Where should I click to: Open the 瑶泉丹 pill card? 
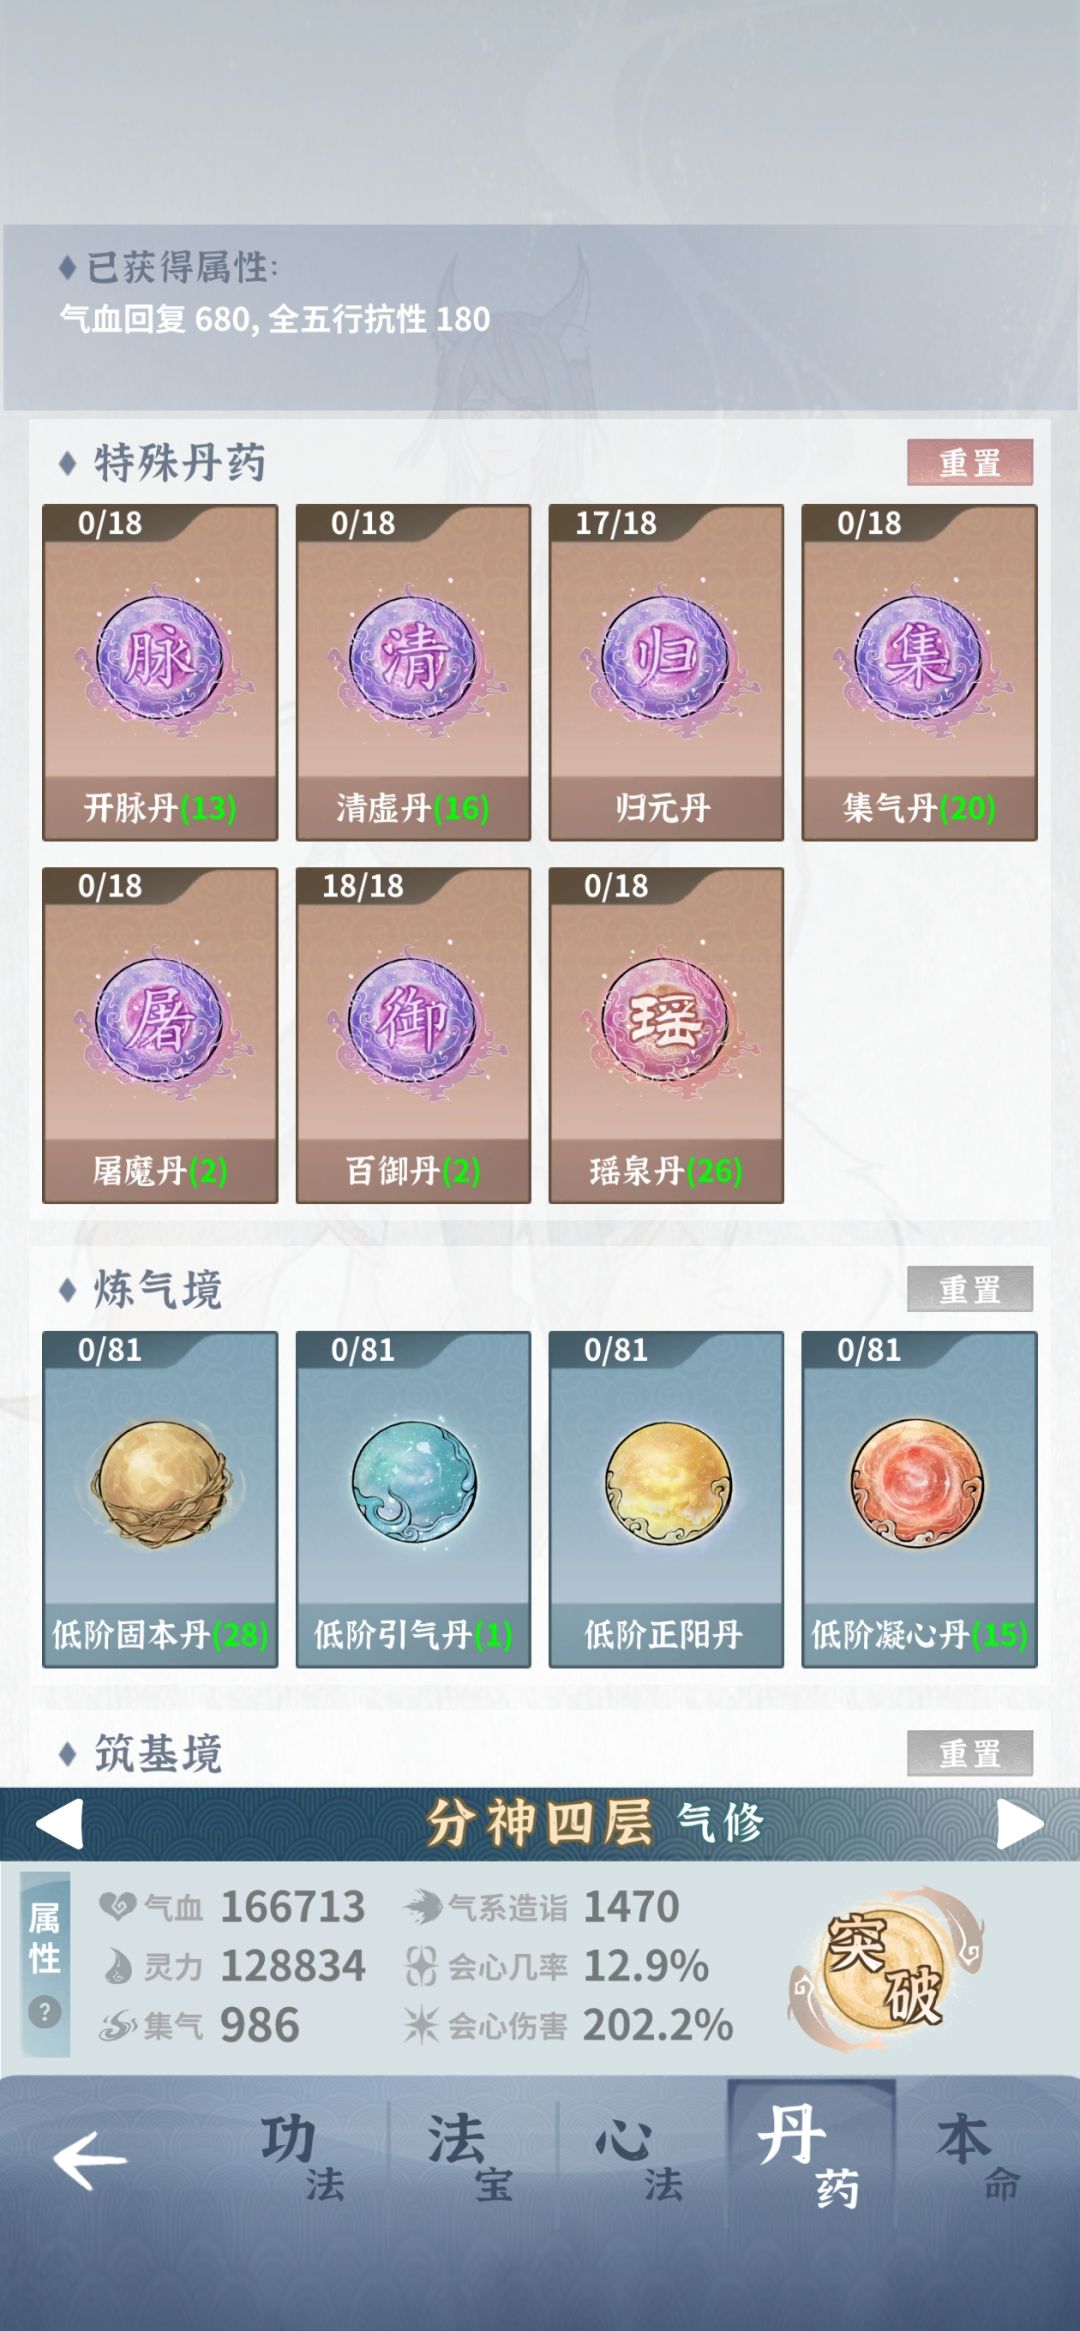click(666, 1035)
